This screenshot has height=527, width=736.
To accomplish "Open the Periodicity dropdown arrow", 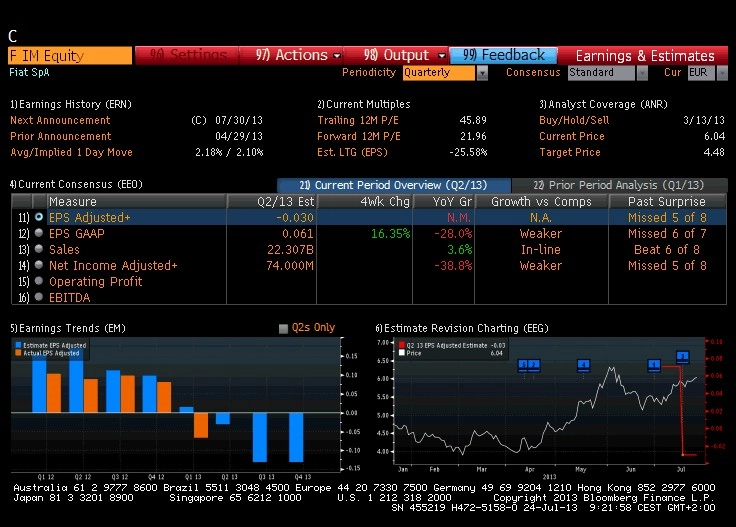I will tap(482, 73).
